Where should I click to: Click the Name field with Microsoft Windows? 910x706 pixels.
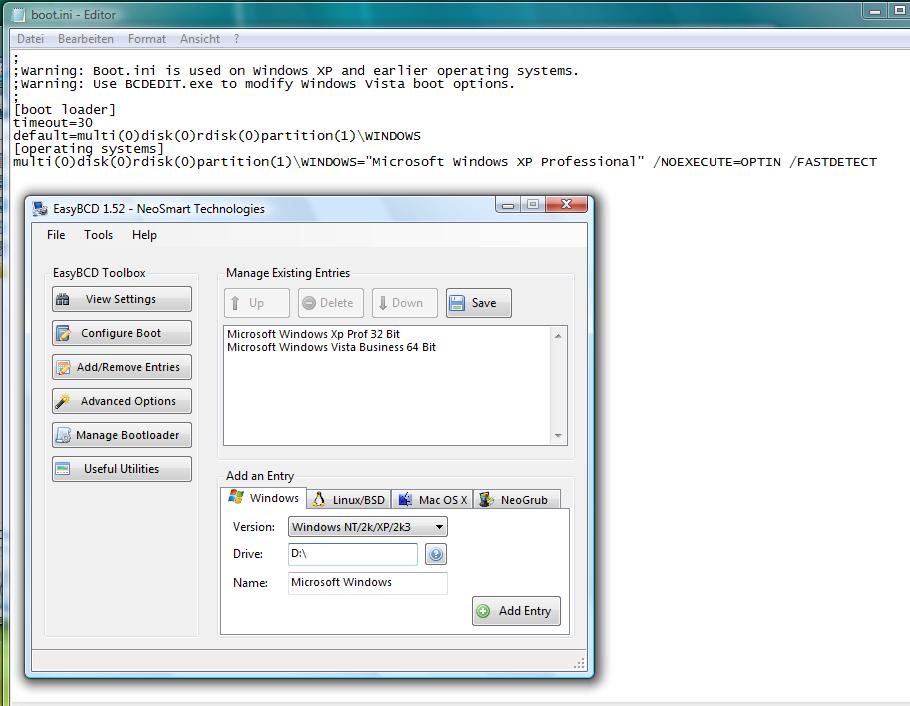[368, 583]
